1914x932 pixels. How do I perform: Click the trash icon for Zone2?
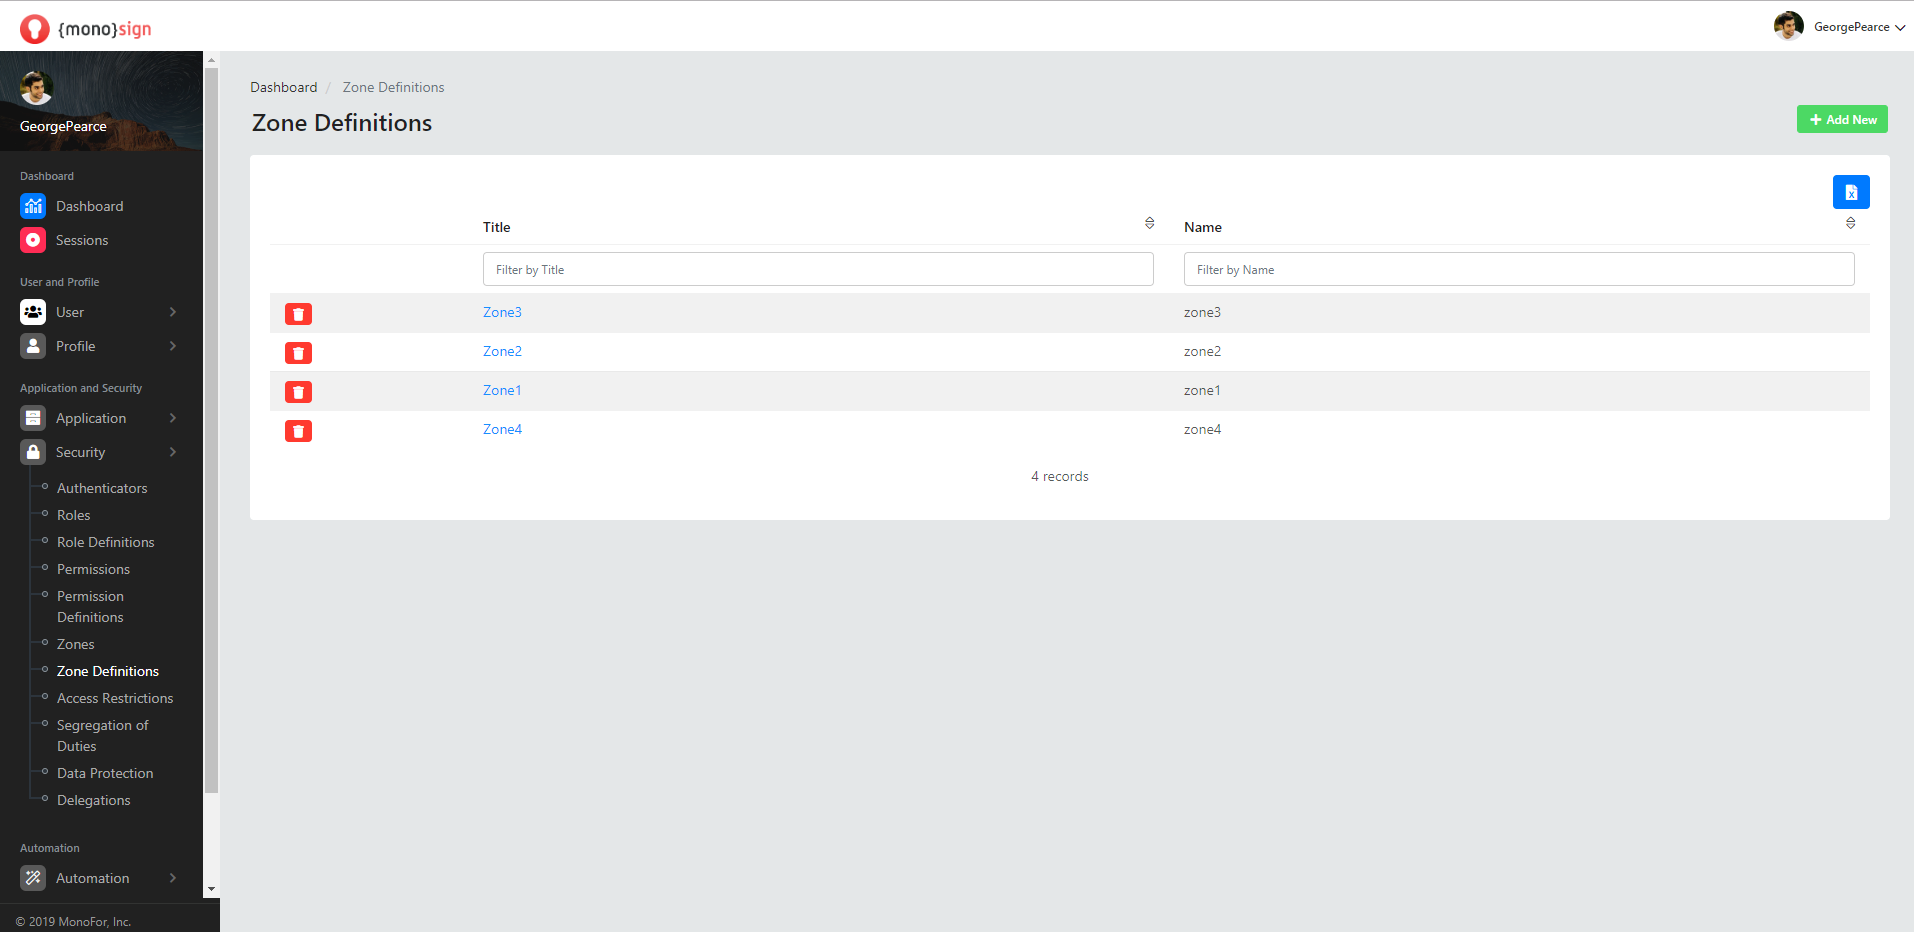point(298,353)
